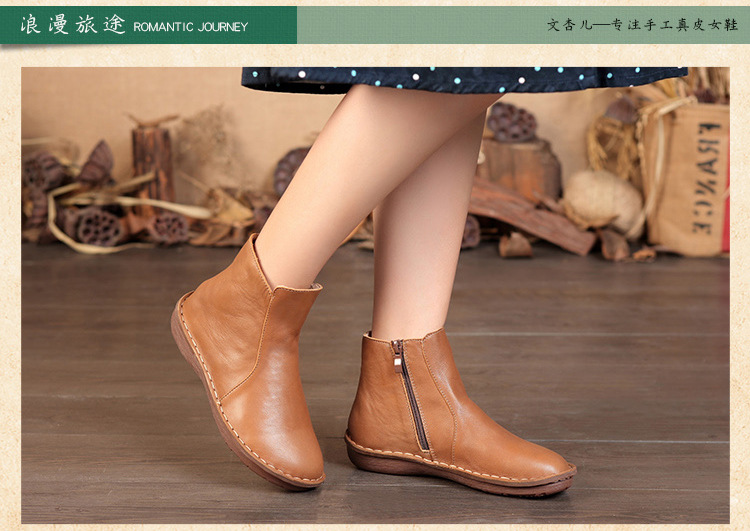This screenshot has width=750, height=531.
Task: Click the 'ROMANTIC JOURNEY' banner text
Action: coord(191,27)
